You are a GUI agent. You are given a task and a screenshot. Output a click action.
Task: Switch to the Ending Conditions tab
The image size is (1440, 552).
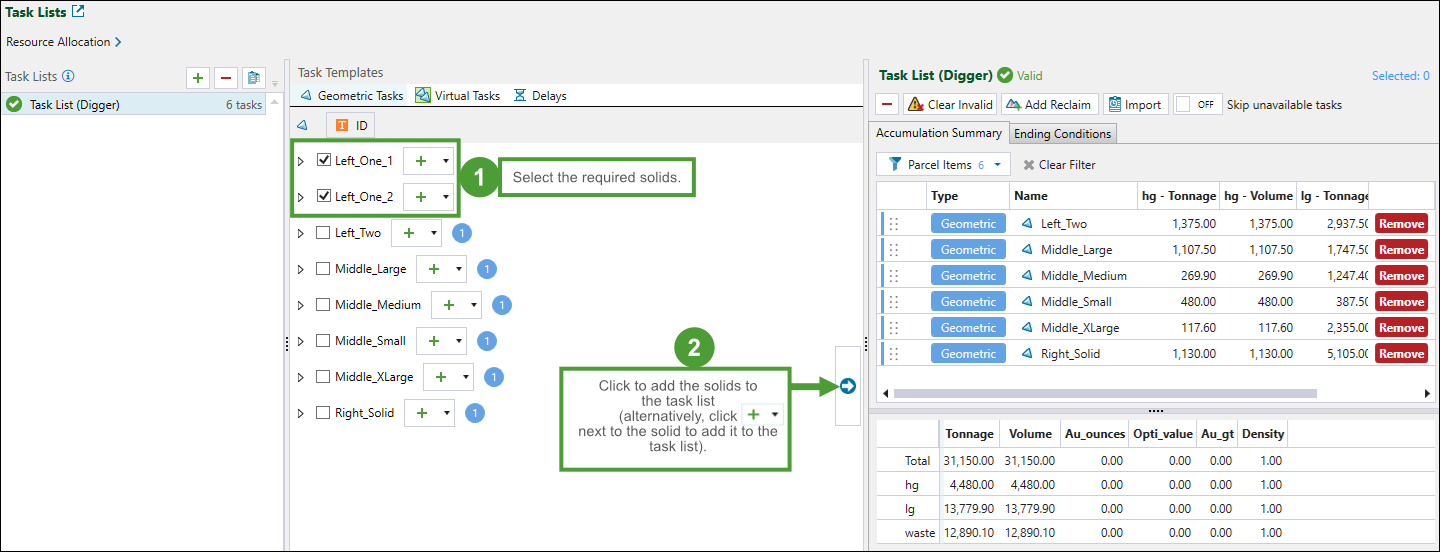point(1061,134)
